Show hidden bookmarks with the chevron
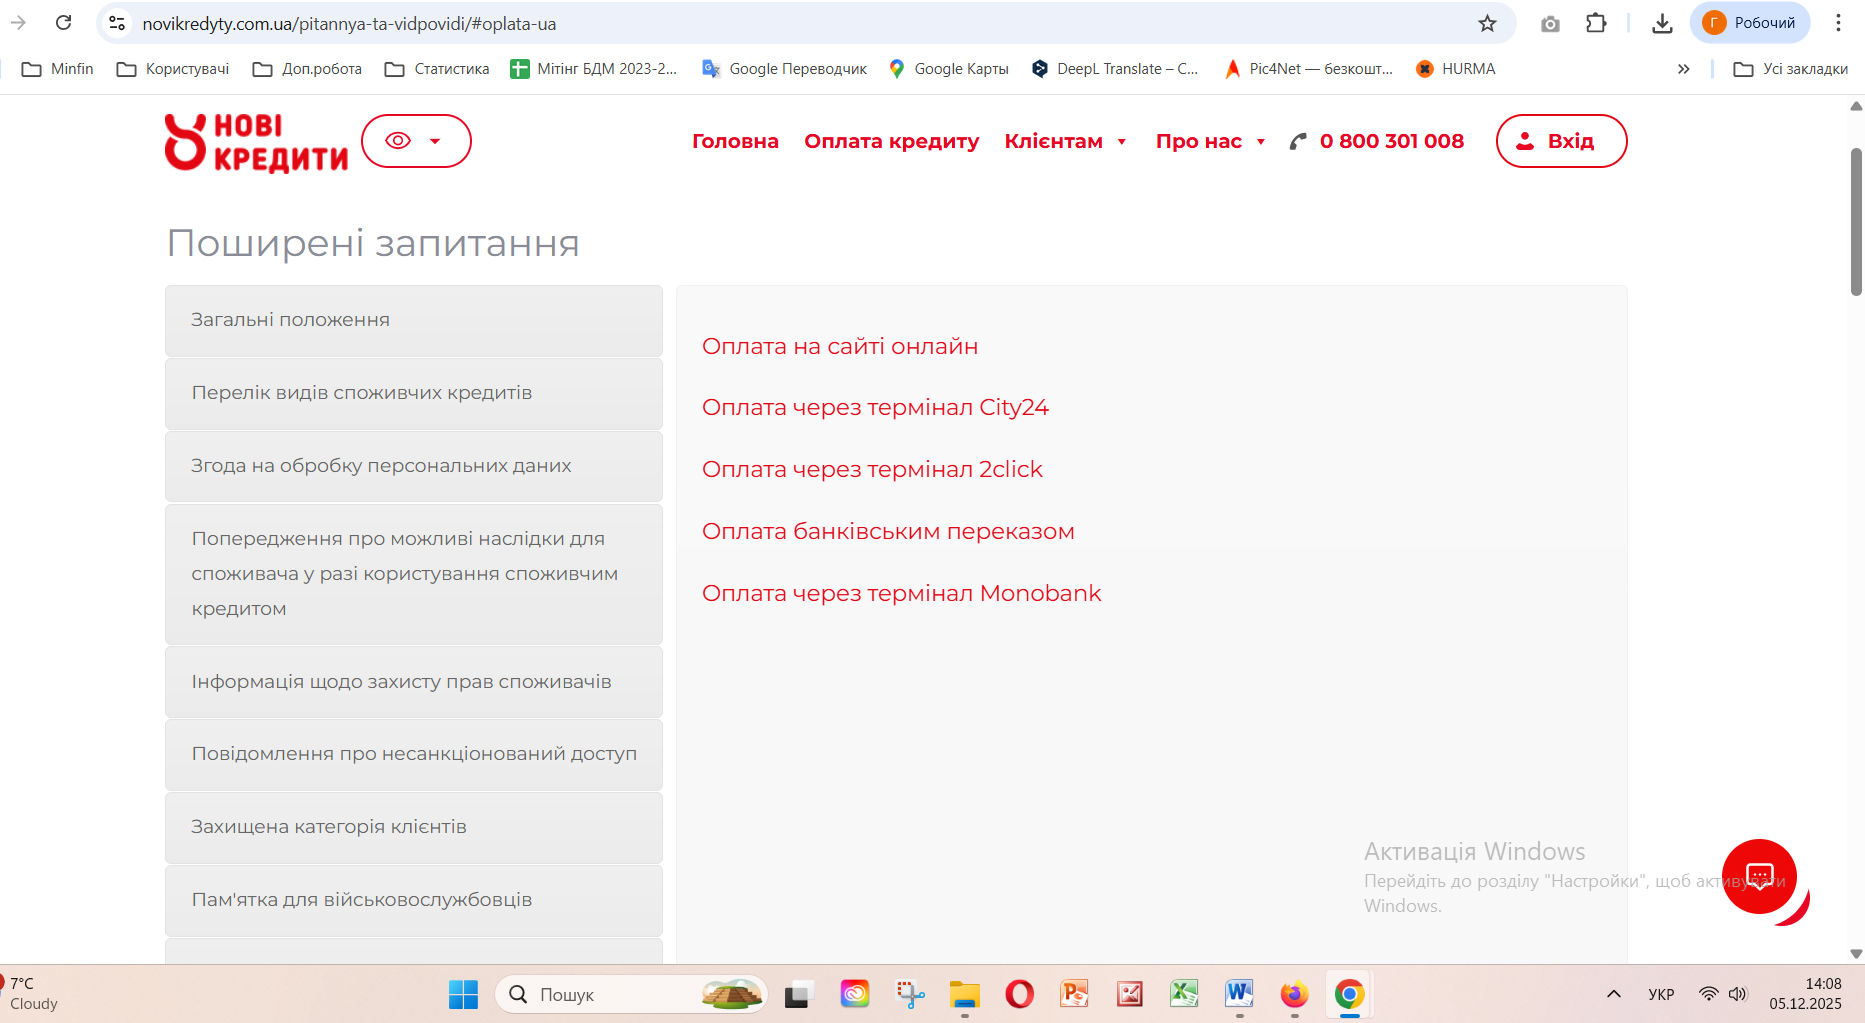1865x1023 pixels. pyautogui.click(x=1684, y=69)
